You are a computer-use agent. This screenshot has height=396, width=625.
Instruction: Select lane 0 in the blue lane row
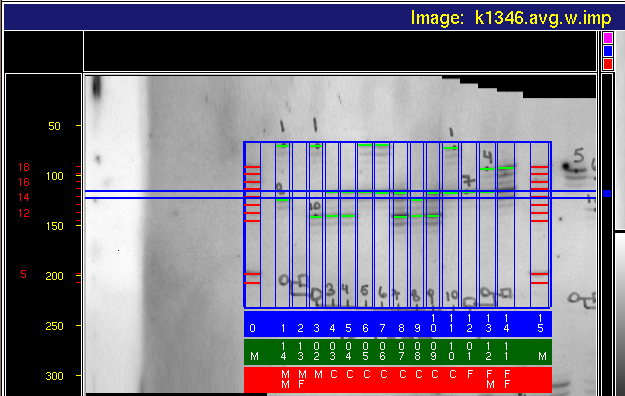(x=252, y=328)
